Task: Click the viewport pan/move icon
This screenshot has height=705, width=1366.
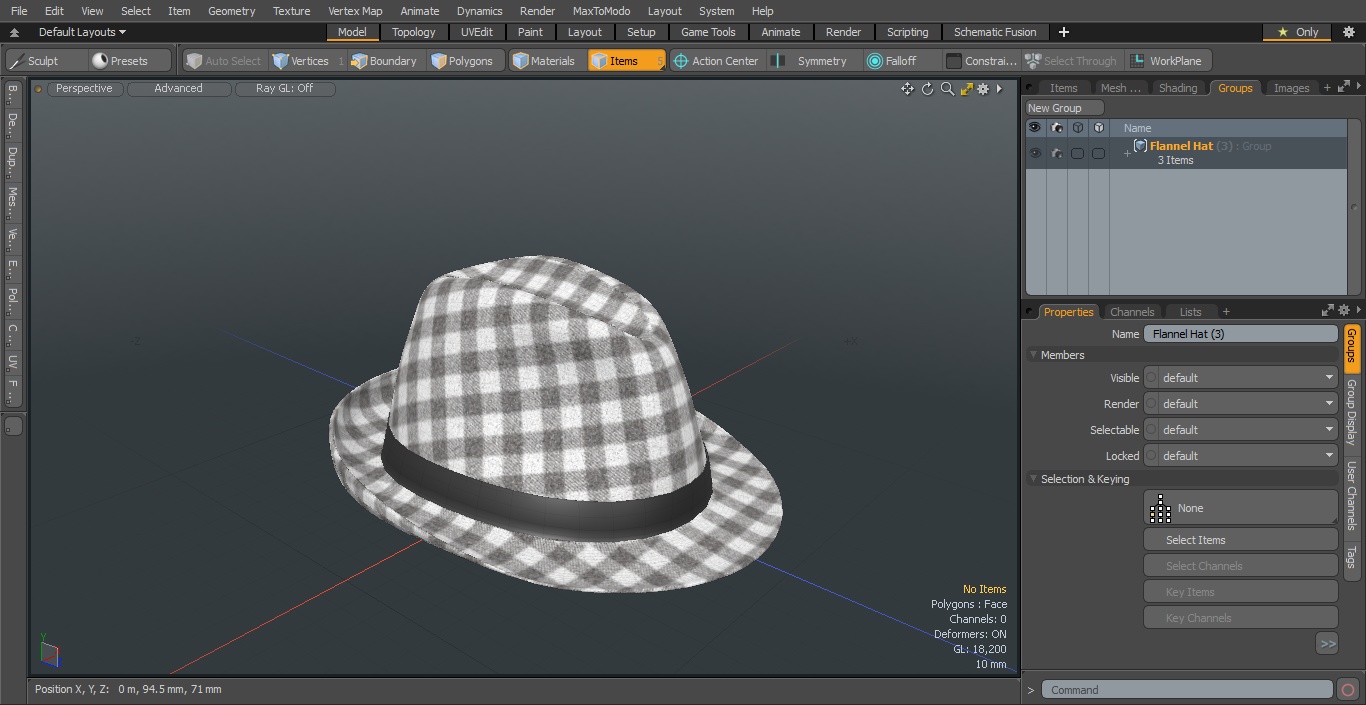Action: [x=907, y=89]
